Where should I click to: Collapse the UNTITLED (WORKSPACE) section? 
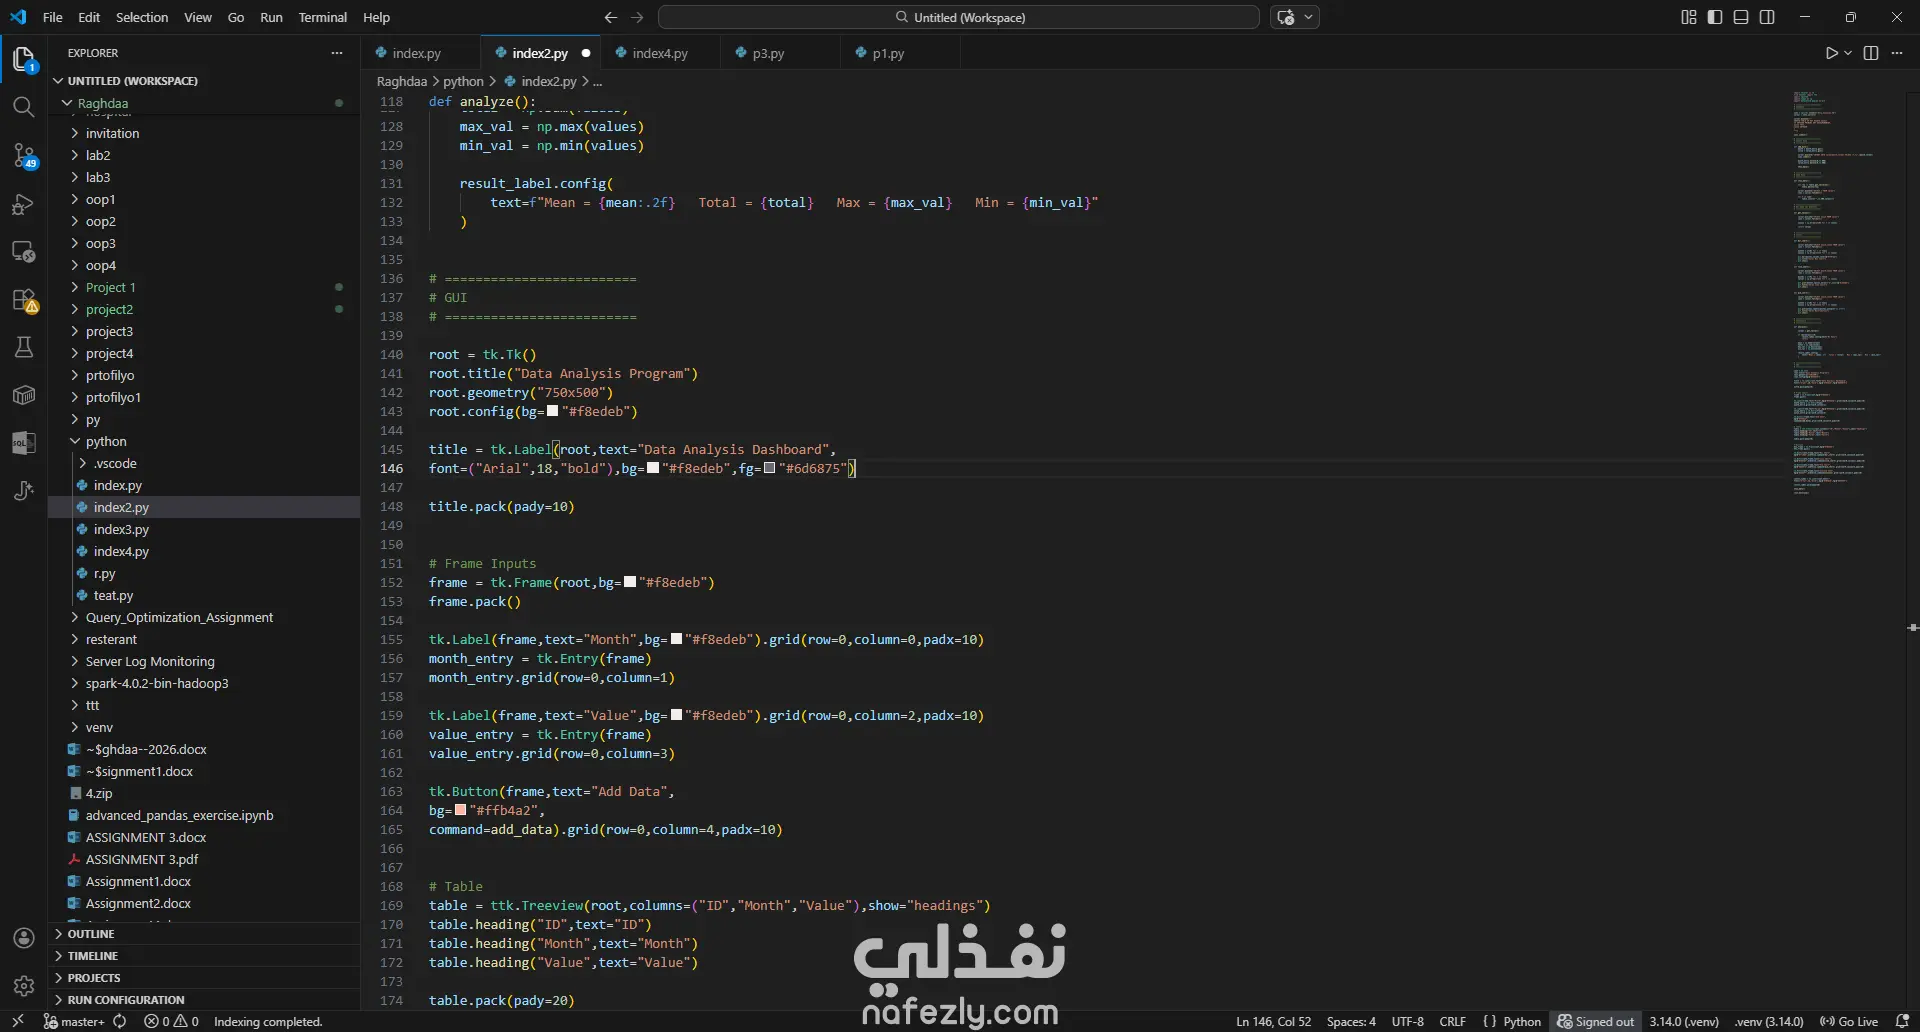pos(133,81)
